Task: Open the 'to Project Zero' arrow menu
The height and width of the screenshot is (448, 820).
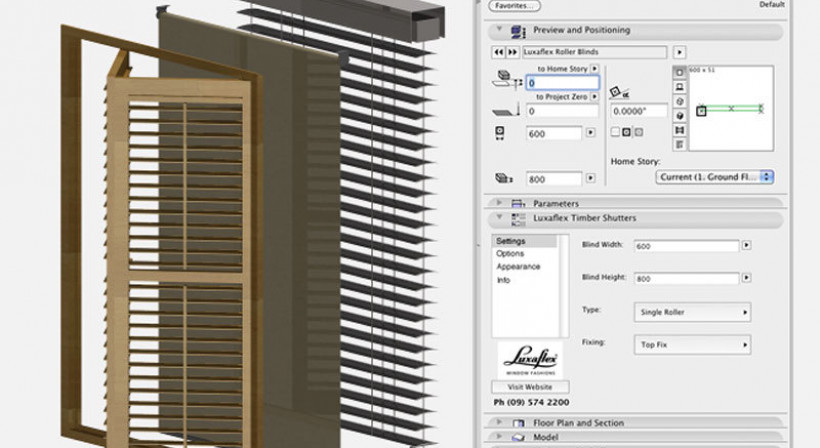Action: pyautogui.click(x=595, y=97)
